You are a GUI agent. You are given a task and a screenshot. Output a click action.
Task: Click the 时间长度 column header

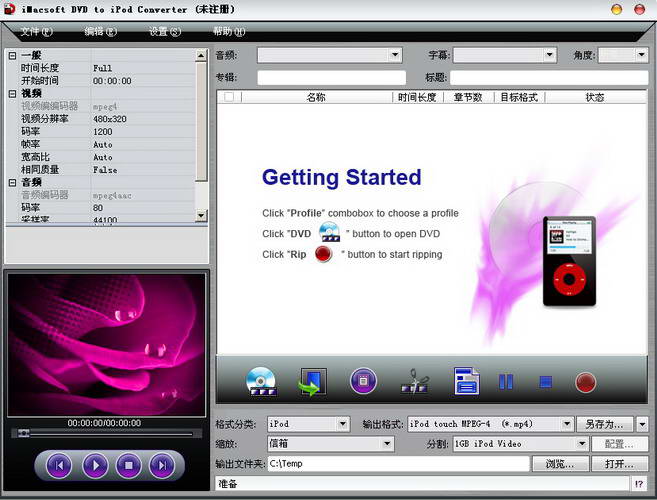click(417, 97)
